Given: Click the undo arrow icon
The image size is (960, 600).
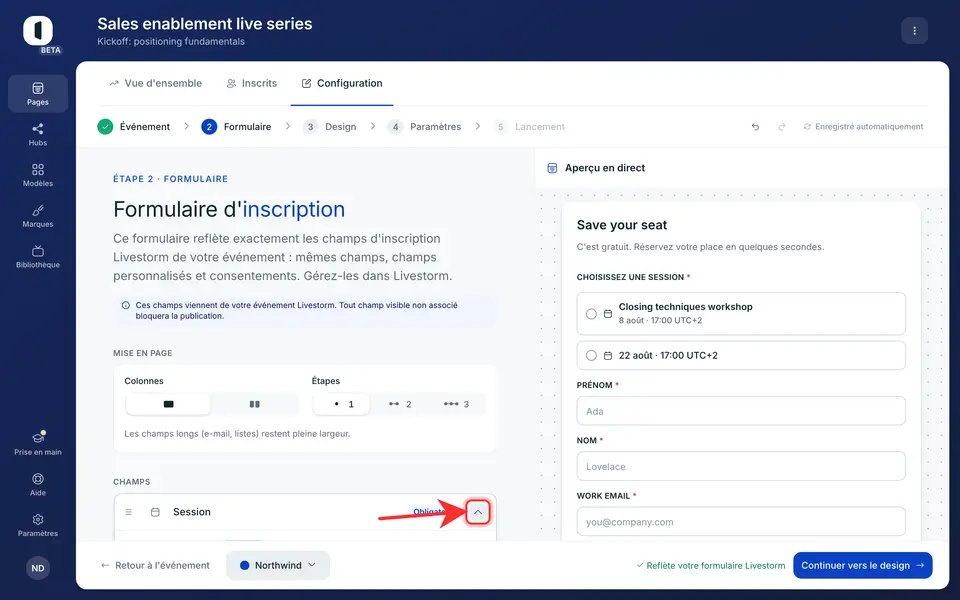Looking at the screenshot, I should click(x=756, y=127).
